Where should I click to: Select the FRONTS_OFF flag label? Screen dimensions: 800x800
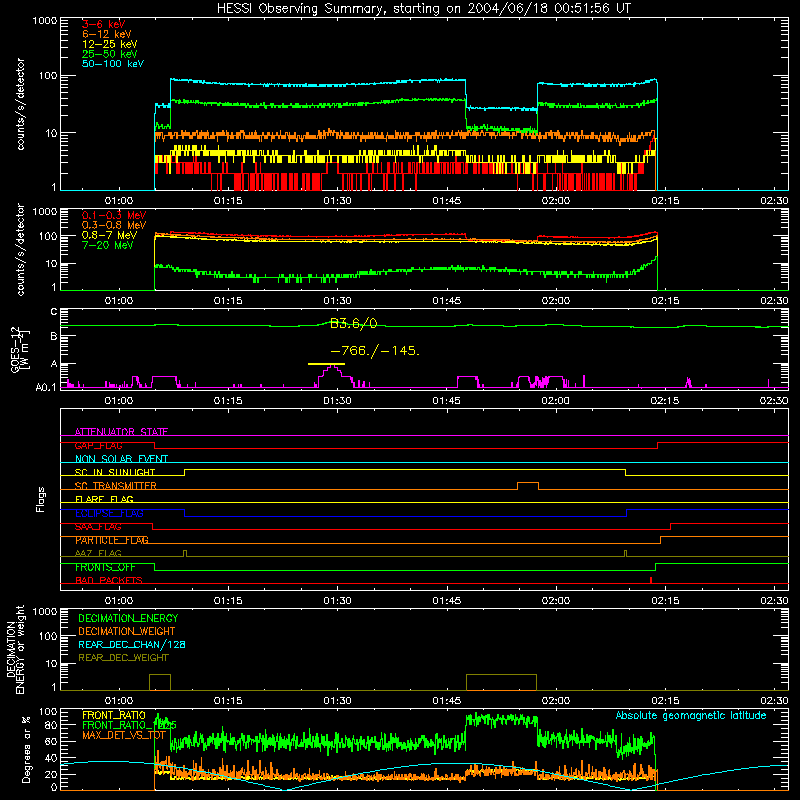tap(105, 567)
